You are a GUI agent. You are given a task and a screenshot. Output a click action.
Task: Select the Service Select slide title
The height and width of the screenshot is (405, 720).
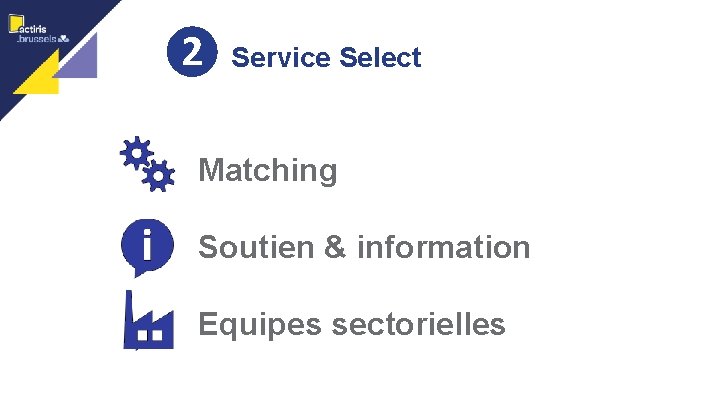[x=326, y=58]
